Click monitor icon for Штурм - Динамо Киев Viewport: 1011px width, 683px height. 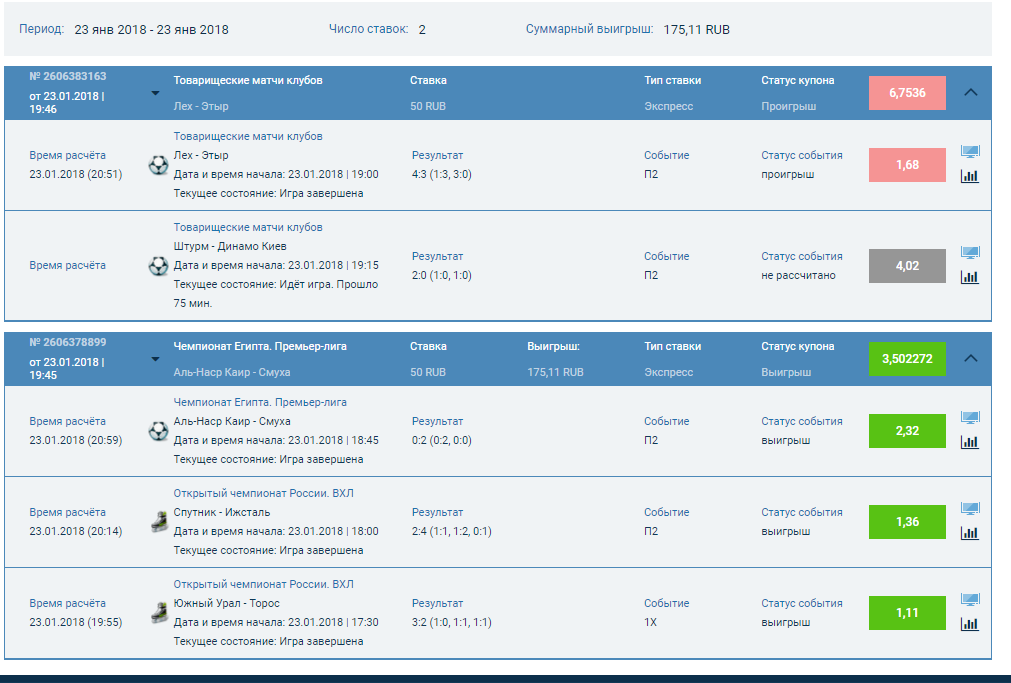coord(969,253)
